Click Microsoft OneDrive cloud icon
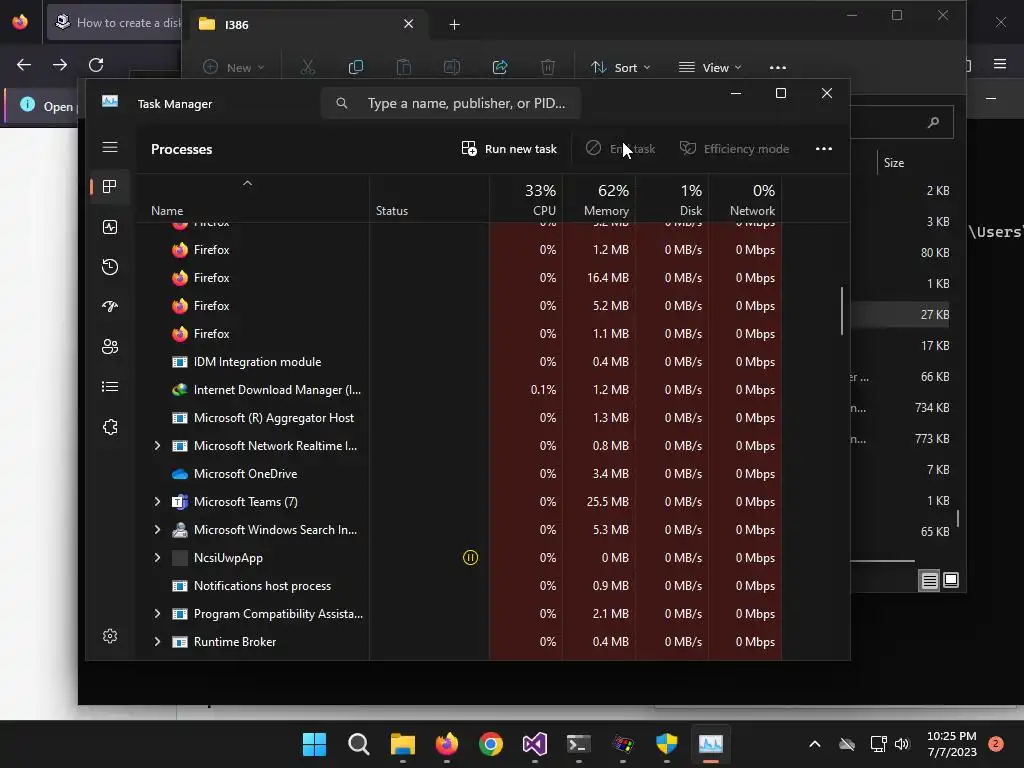Screen dimensions: 1024x768 tap(180, 474)
